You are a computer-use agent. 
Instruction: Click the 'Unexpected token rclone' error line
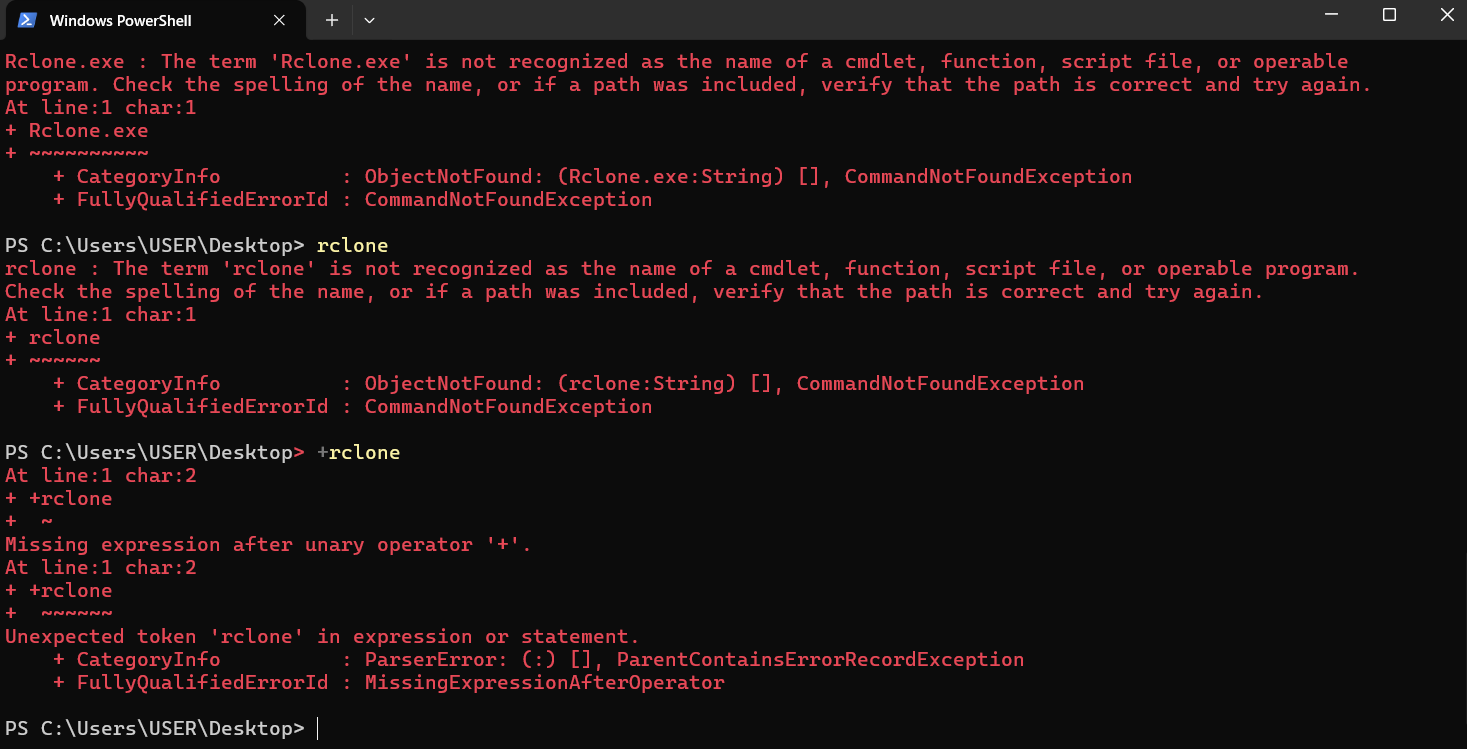click(322, 637)
